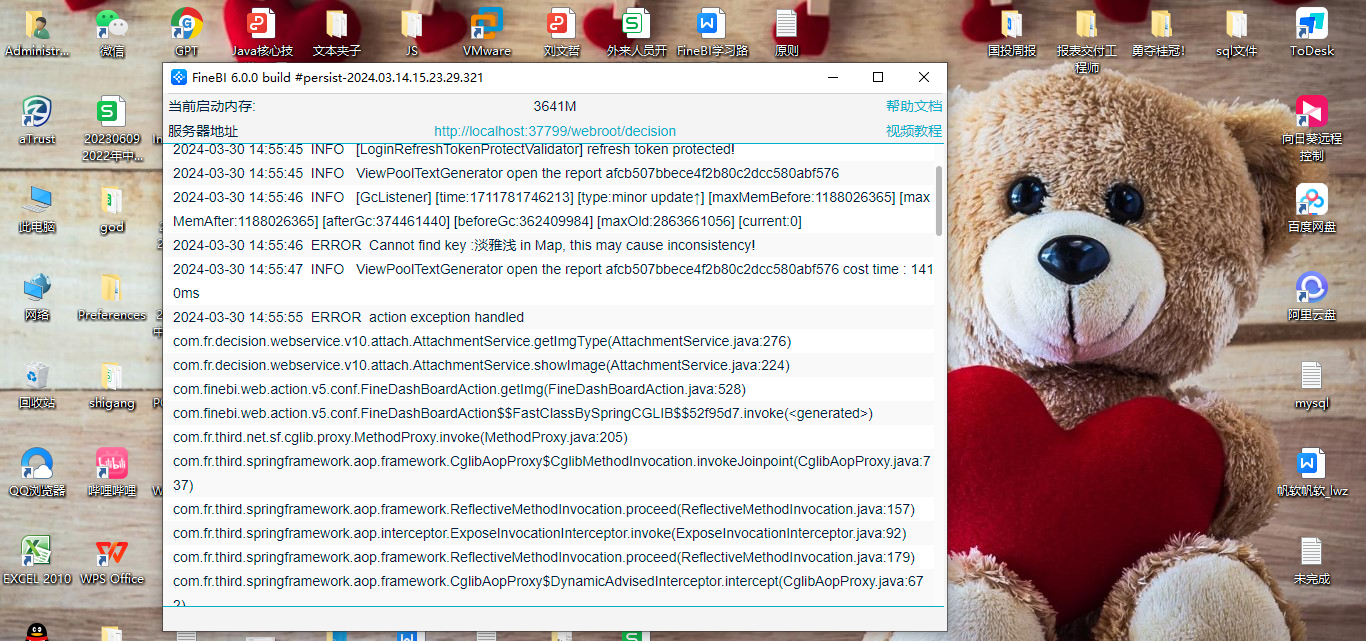Maximize the FineBI window
The width and height of the screenshot is (1366, 641).
point(878,77)
